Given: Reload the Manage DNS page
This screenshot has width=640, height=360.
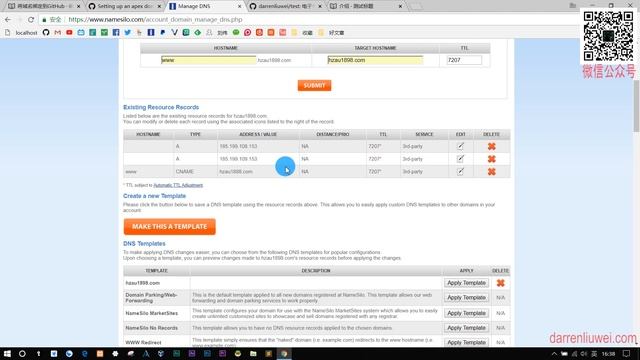Looking at the screenshot, I should [x=31, y=19].
